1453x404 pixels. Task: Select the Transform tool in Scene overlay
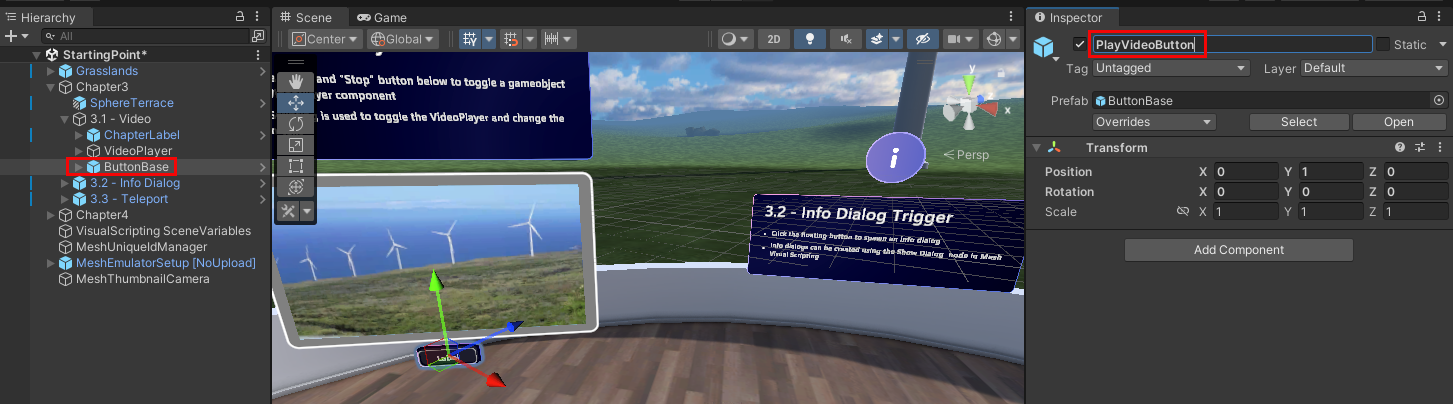pyautogui.click(x=296, y=187)
